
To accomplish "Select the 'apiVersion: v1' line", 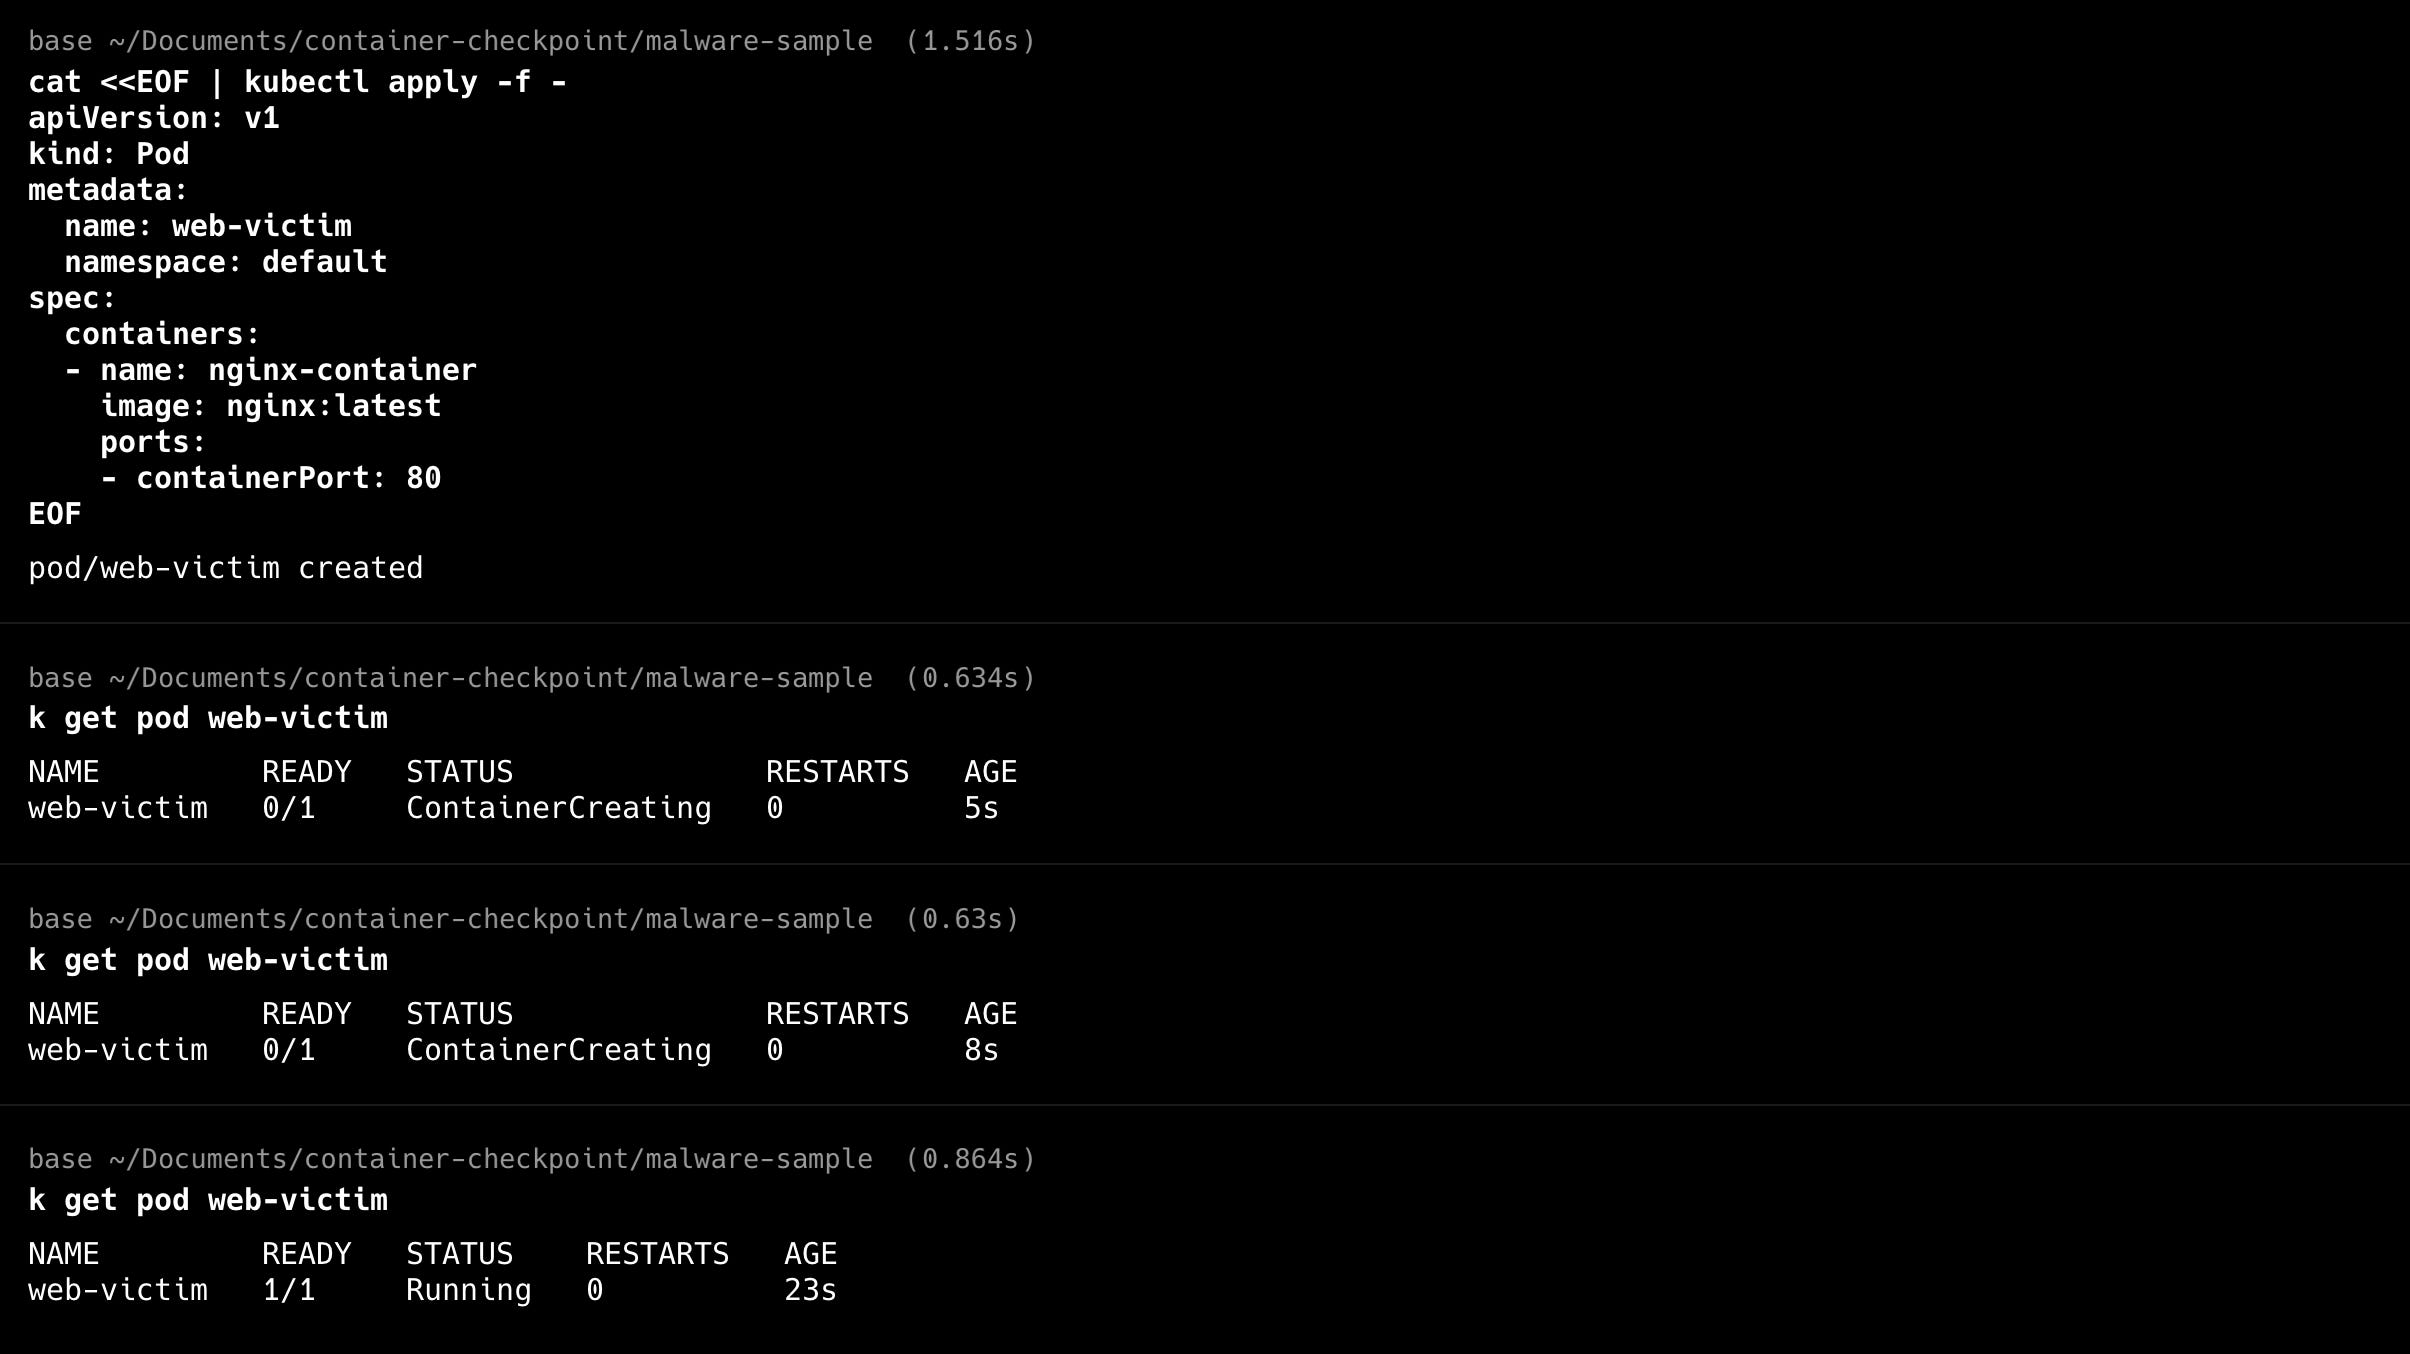I will tap(154, 118).
